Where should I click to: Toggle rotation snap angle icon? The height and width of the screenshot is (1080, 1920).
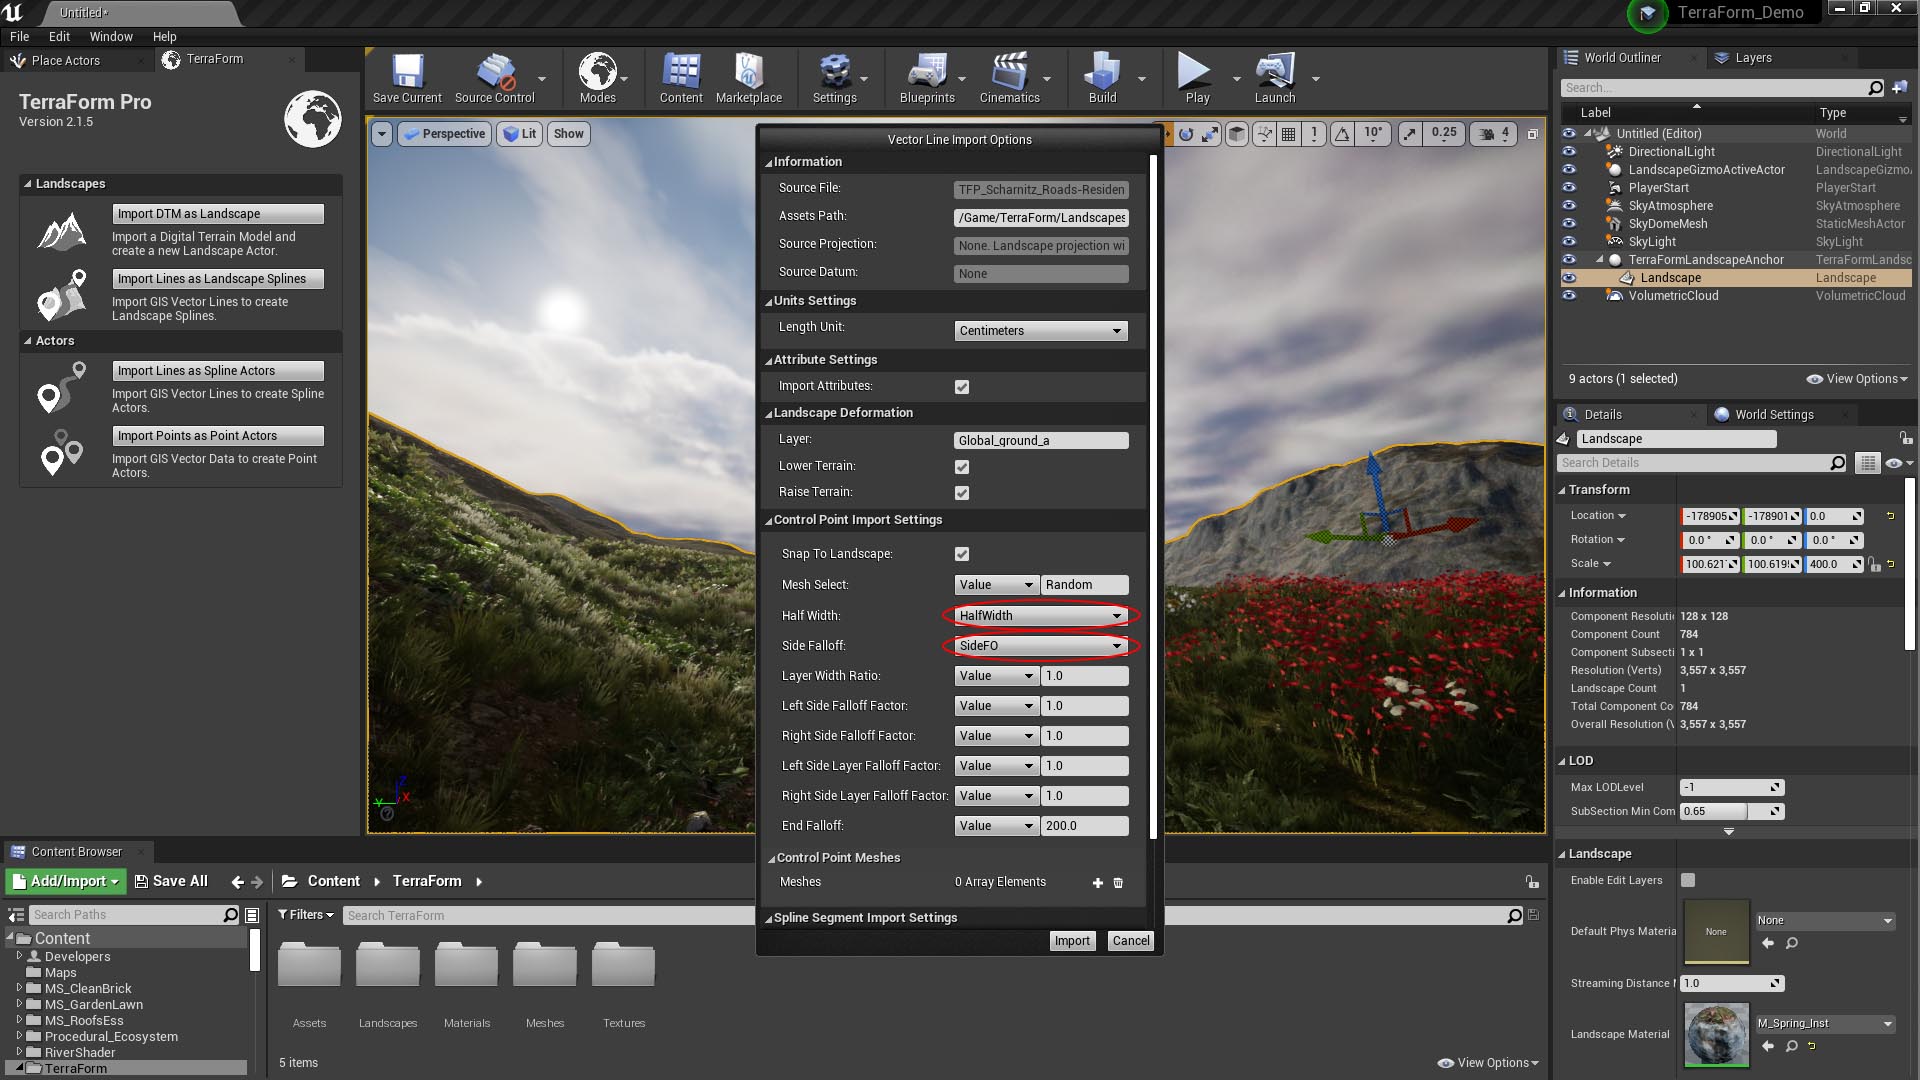pos(1342,133)
